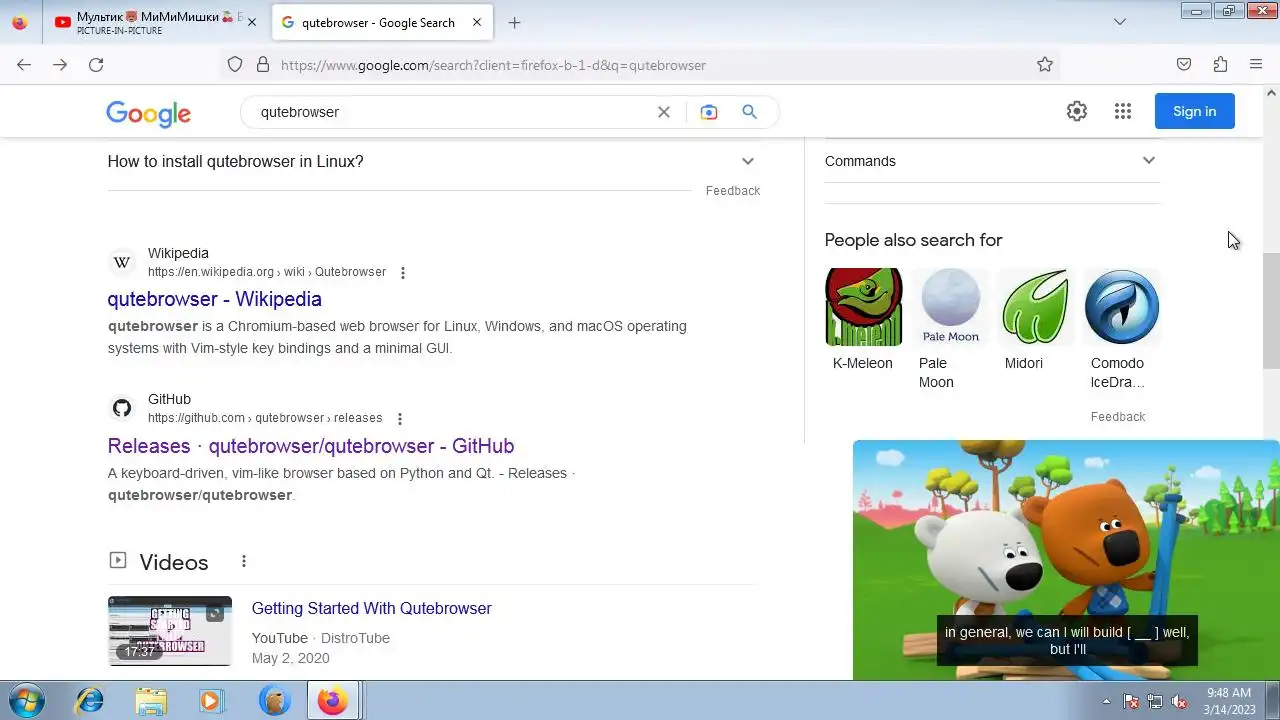
Task: Open the Extensions puzzle icon
Action: tap(1220, 64)
